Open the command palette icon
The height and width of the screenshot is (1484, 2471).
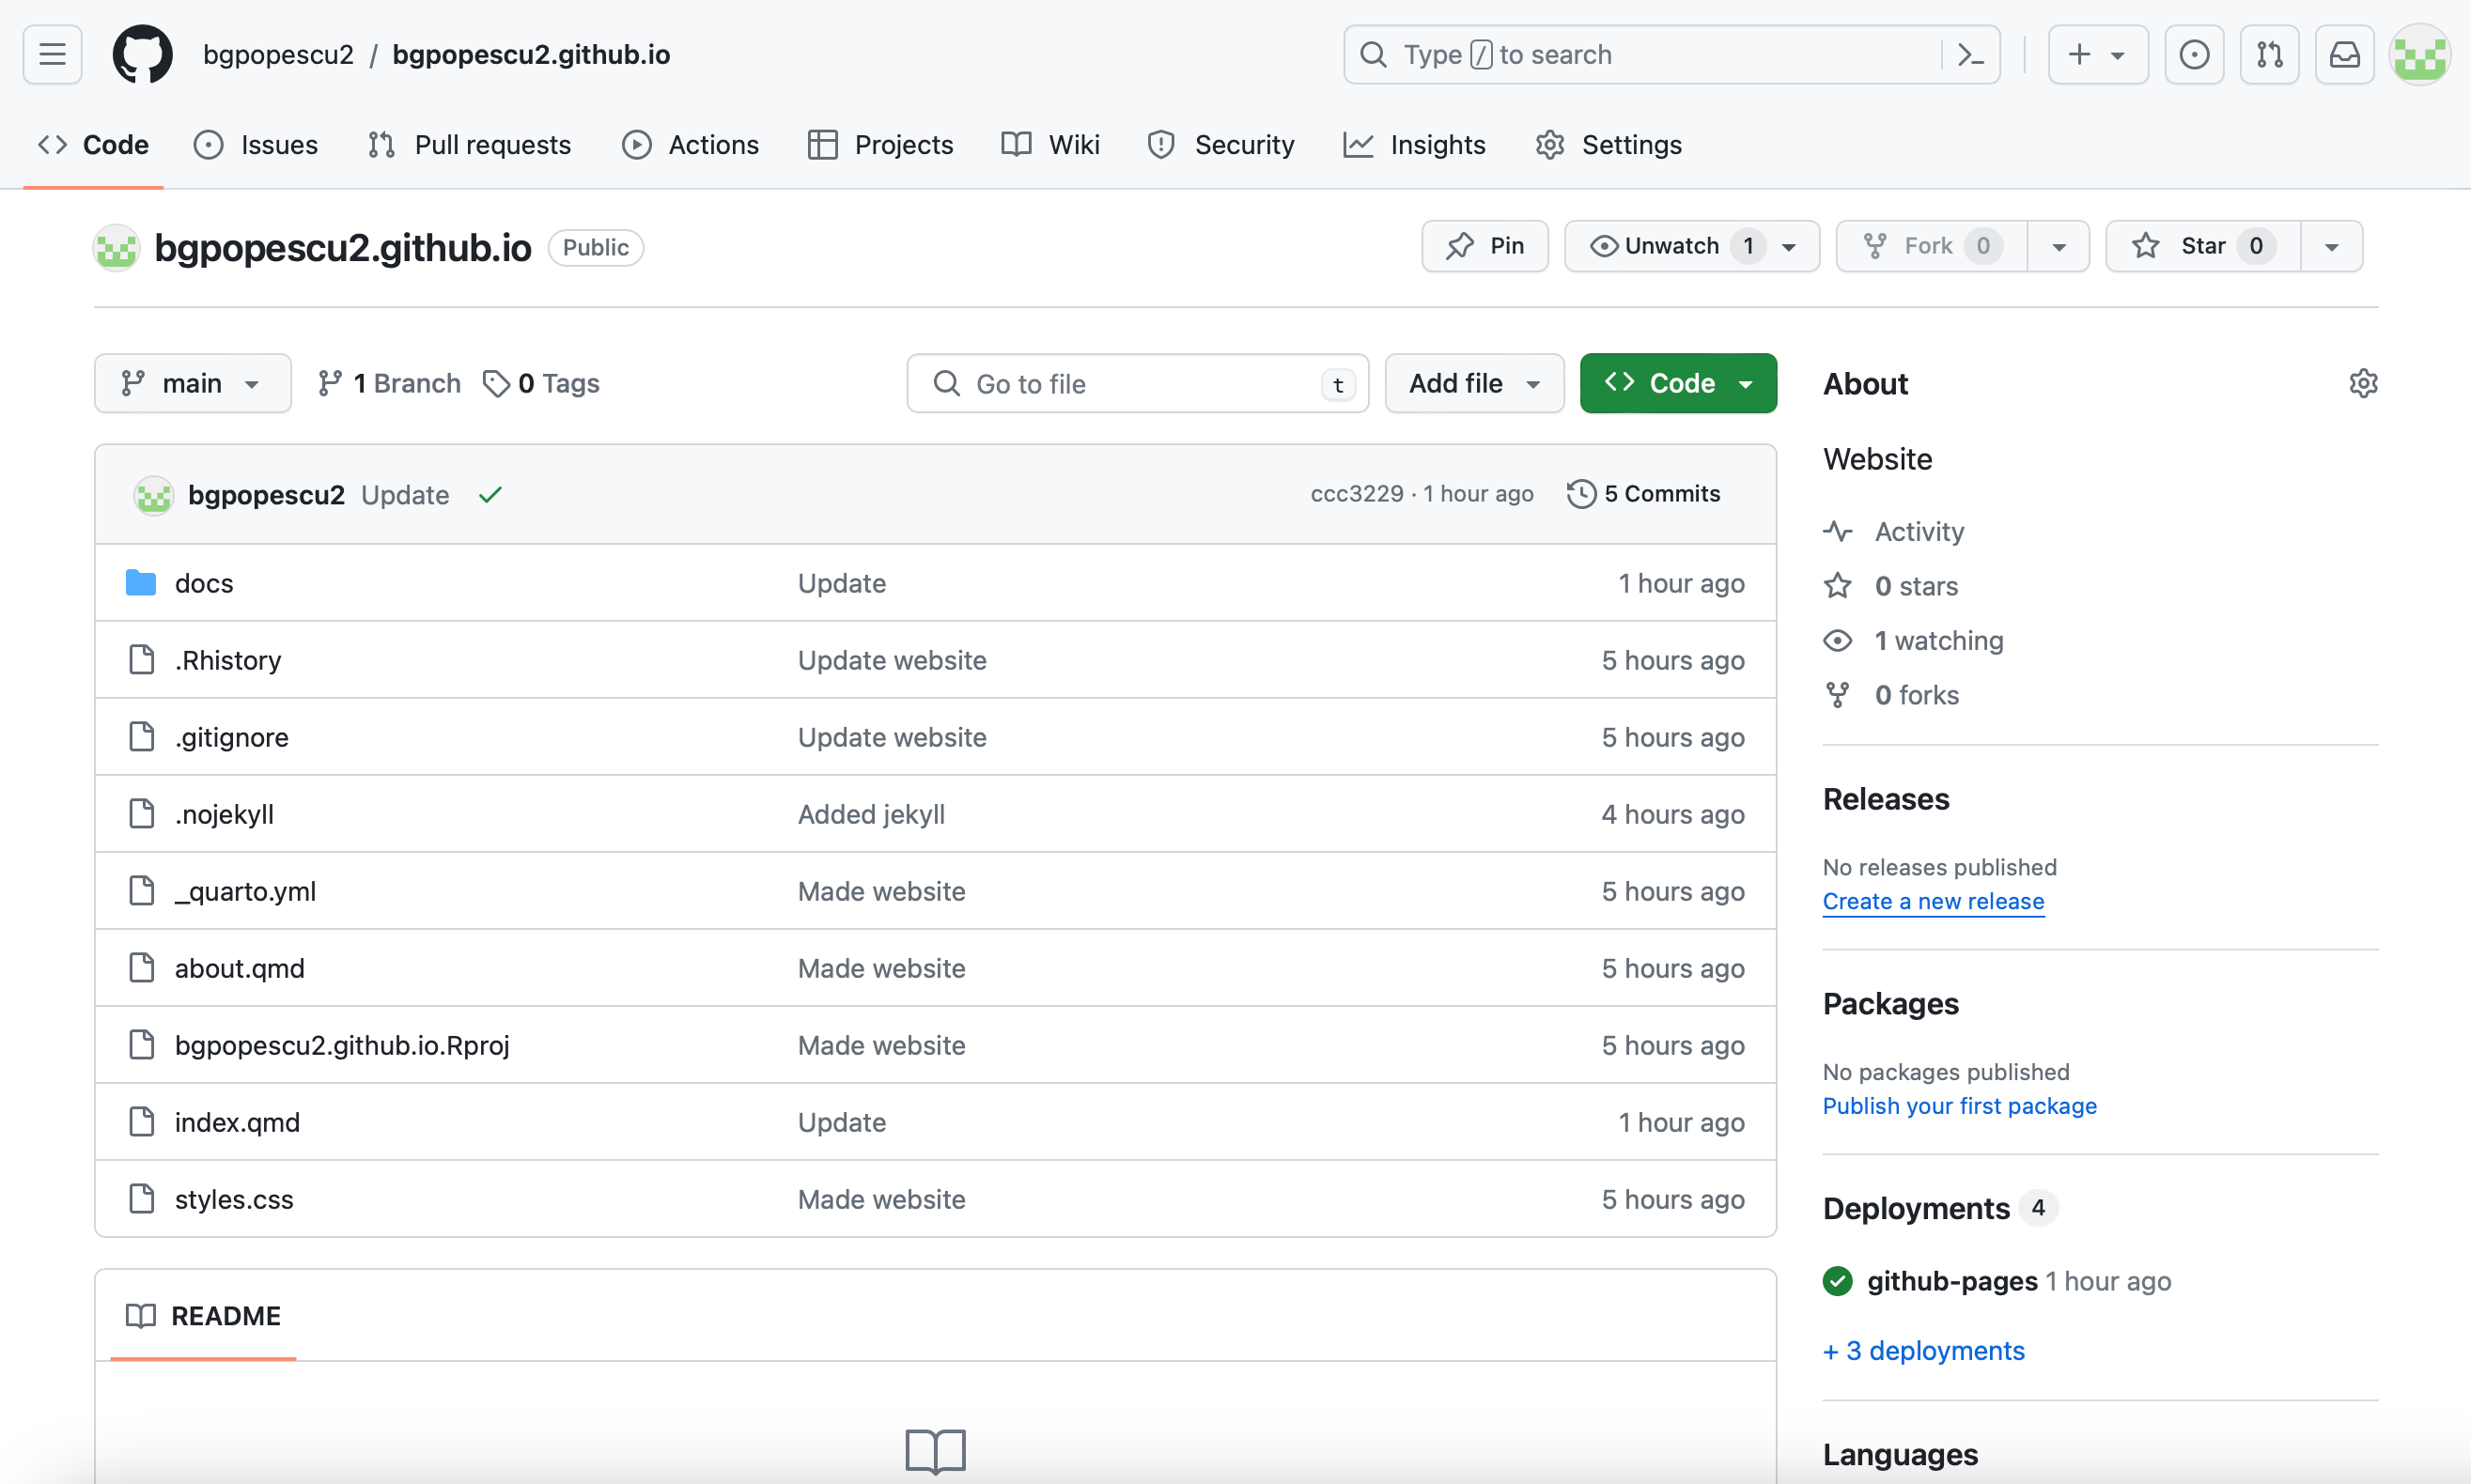click(1970, 54)
